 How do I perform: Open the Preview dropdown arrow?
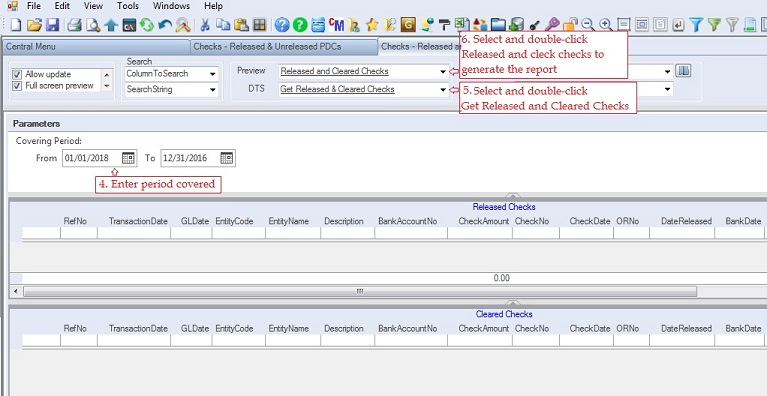click(443, 72)
